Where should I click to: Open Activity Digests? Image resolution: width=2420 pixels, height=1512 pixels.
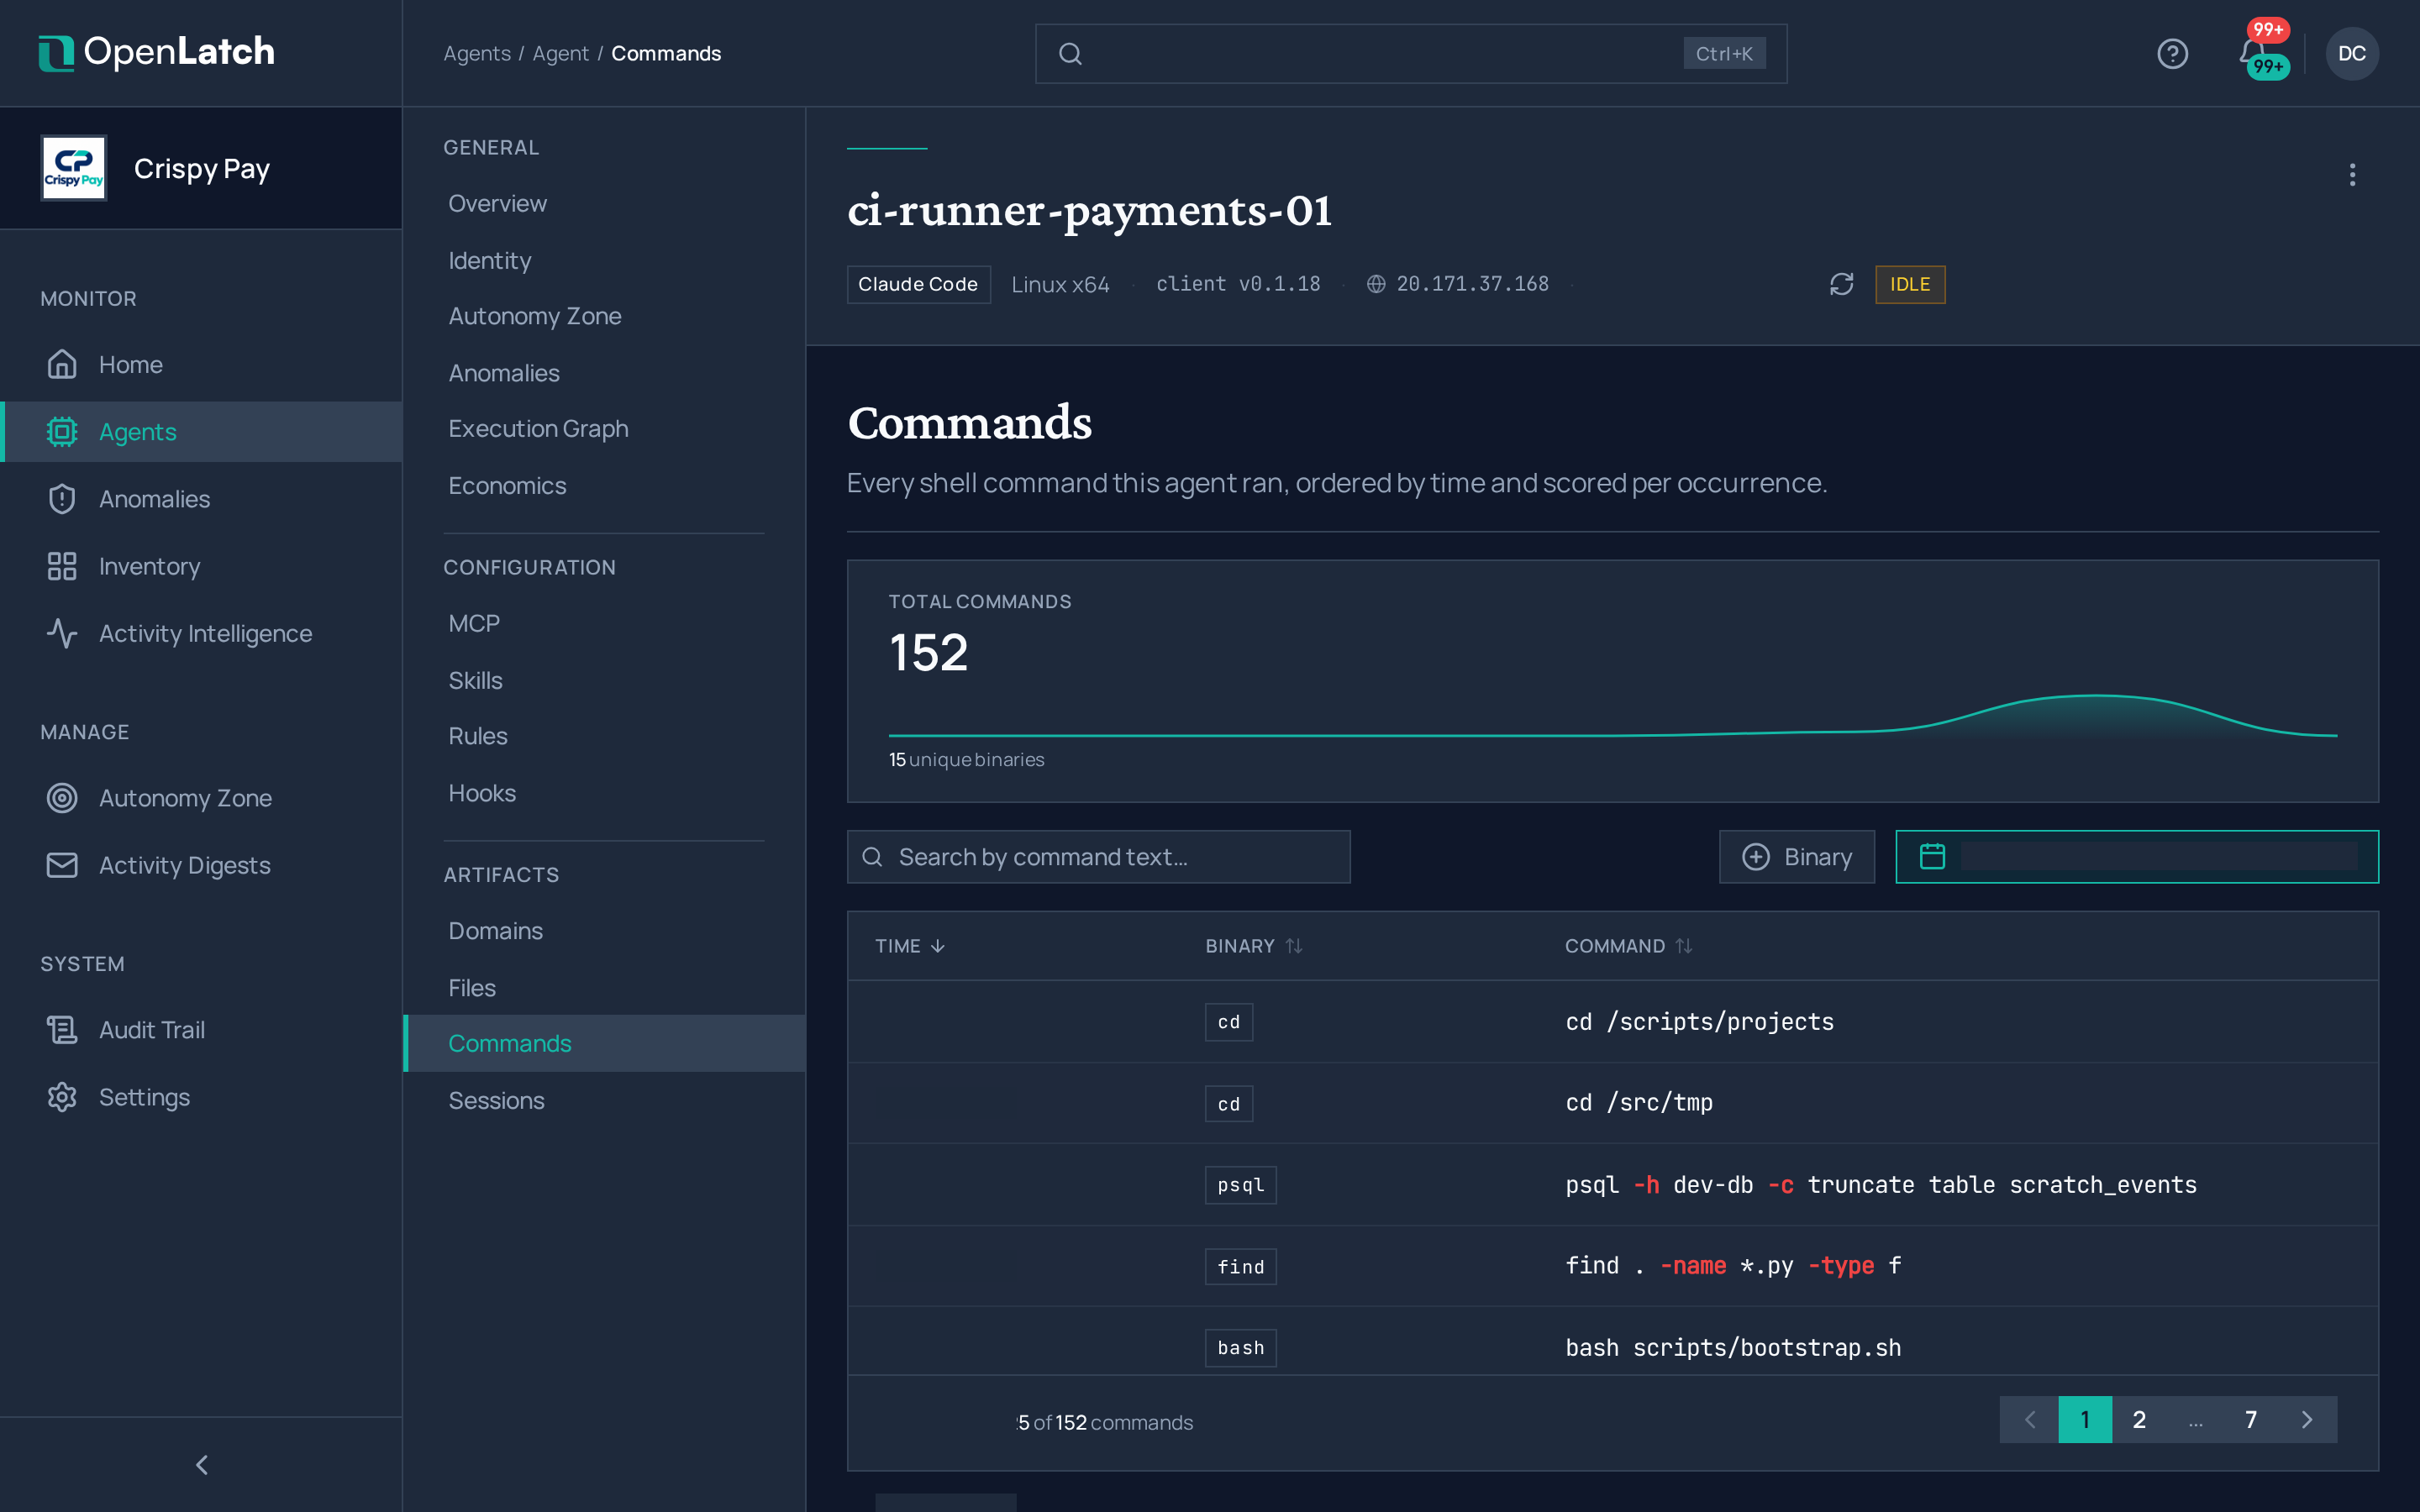[201, 865]
